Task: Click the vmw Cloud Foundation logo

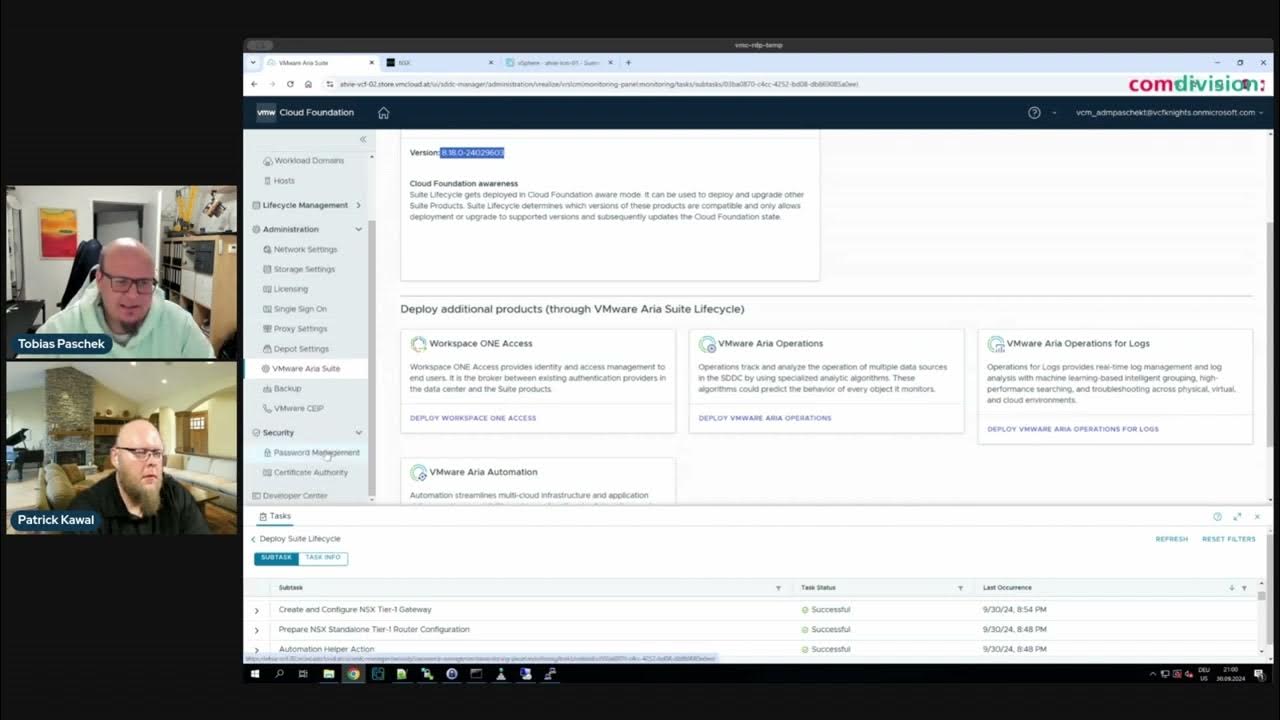Action: pyautogui.click(x=305, y=113)
